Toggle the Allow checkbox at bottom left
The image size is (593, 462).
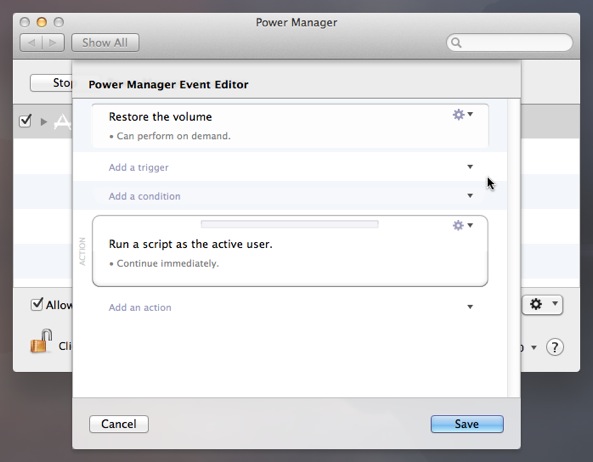pyautogui.click(x=37, y=304)
